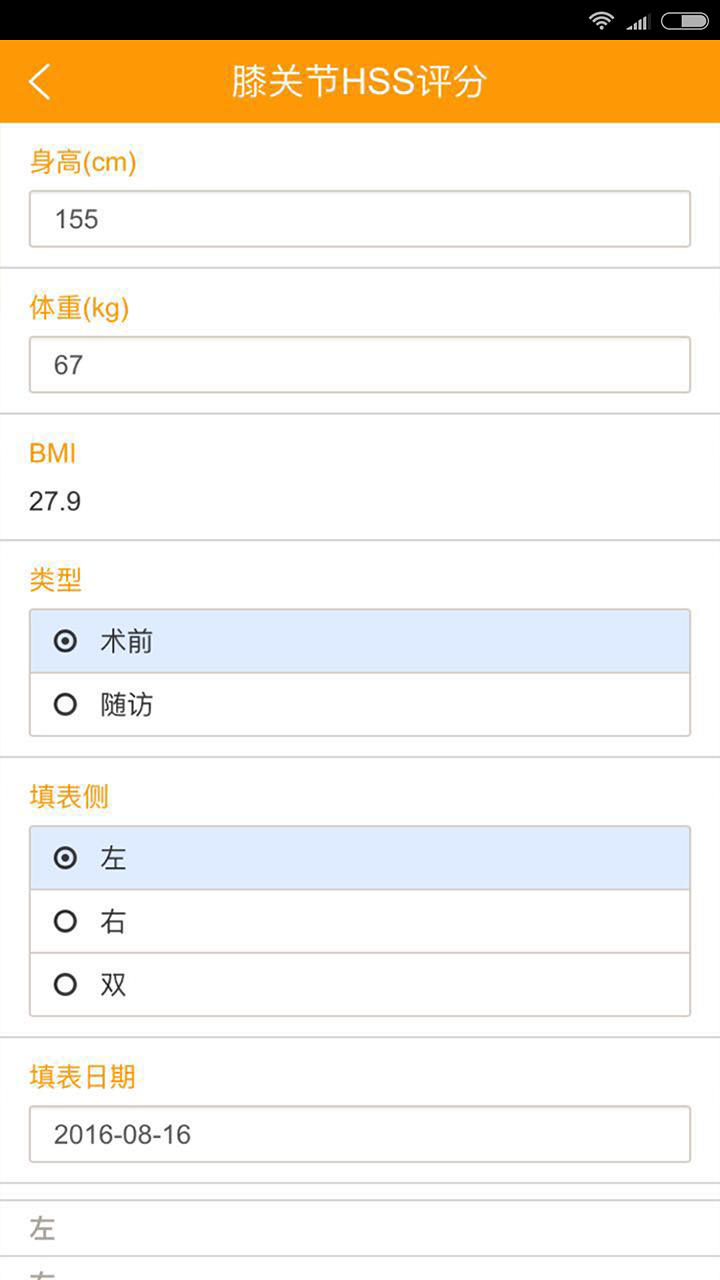Tap the cellular signal icon
This screenshot has height=1280, width=720.
637,21
